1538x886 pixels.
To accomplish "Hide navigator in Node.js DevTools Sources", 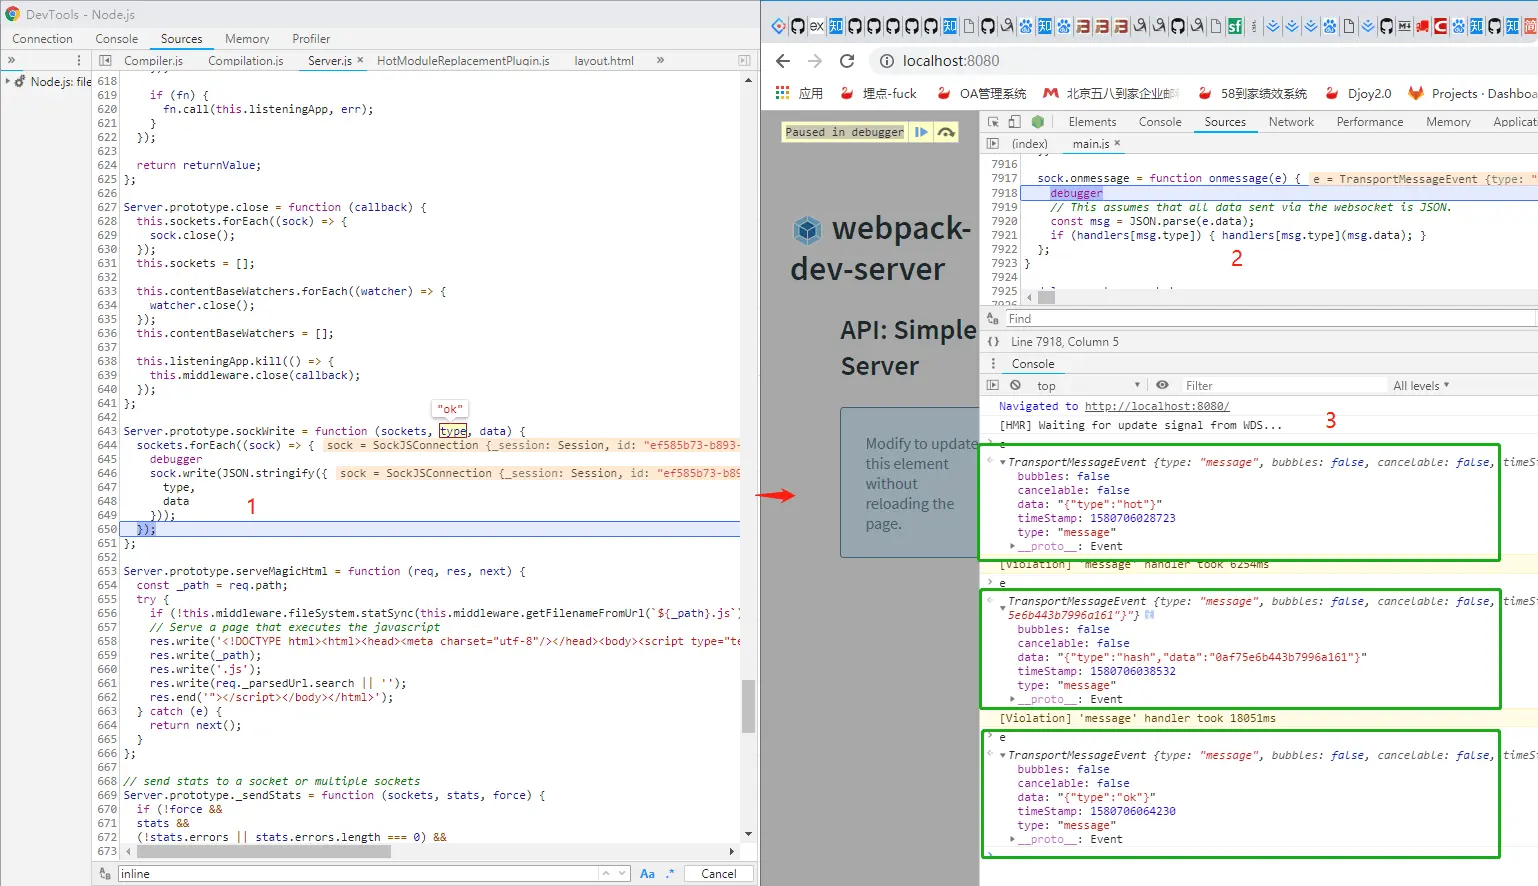I will click(105, 61).
